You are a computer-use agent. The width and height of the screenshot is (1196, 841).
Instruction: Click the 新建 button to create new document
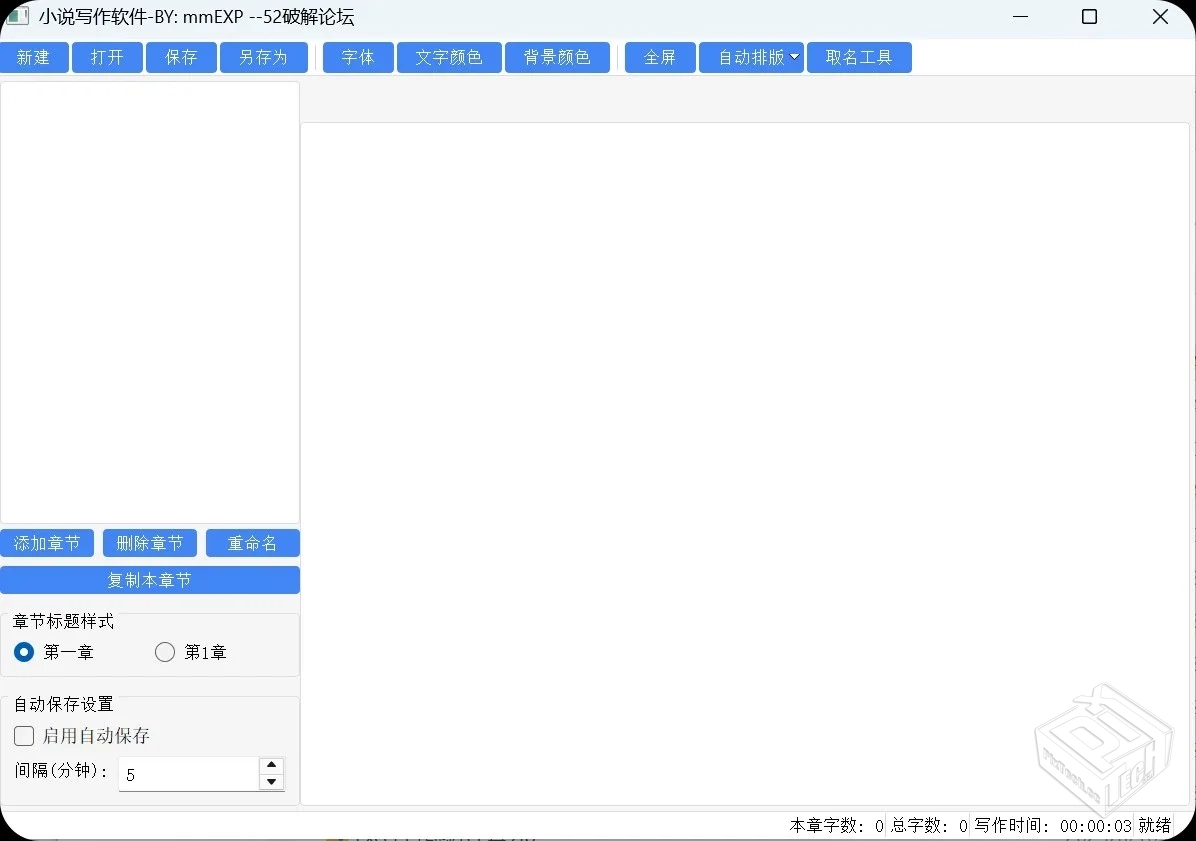34,57
